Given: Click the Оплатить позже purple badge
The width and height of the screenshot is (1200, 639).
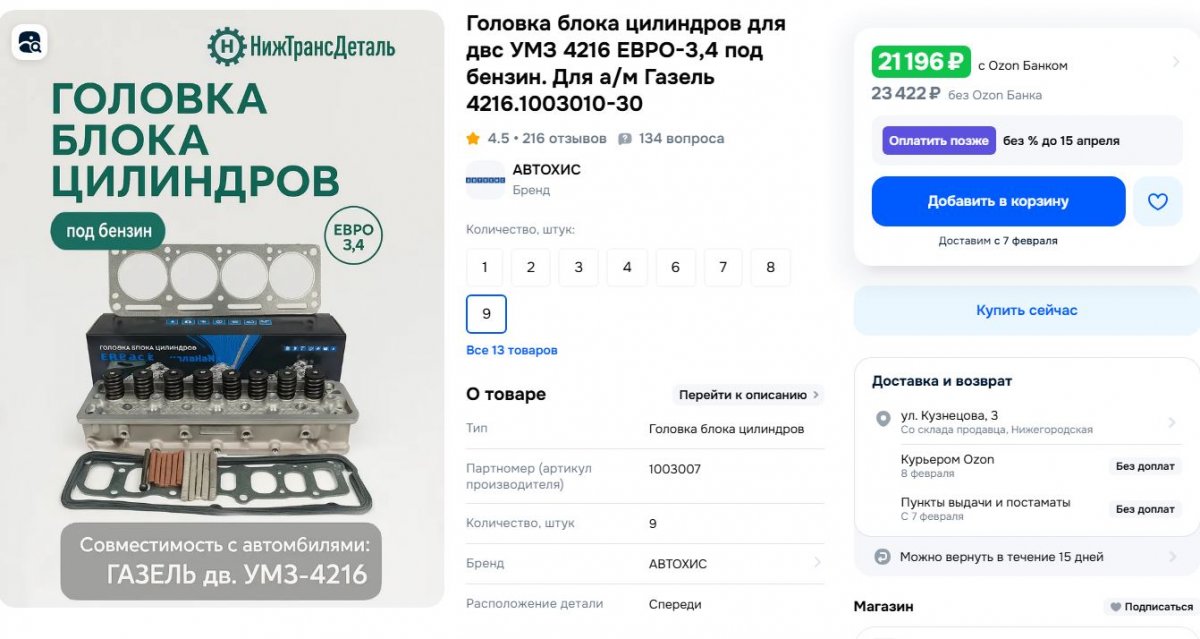Looking at the screenshot, I should coord(939,141).
